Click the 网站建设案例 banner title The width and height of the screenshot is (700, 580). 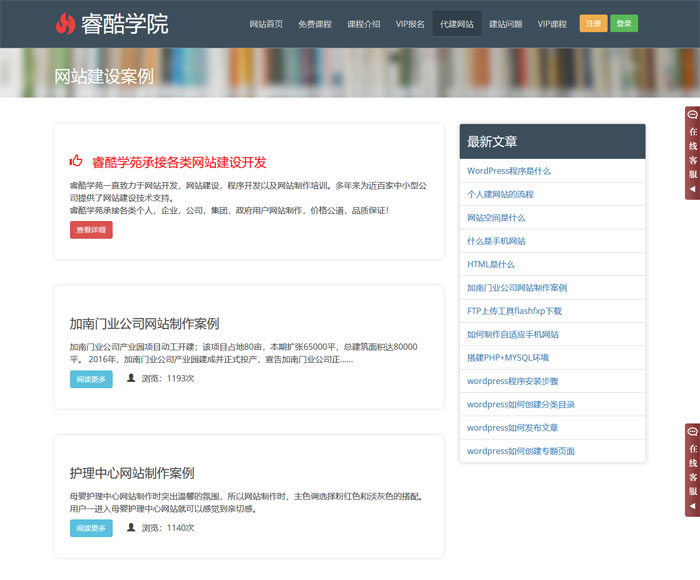click(x=104, y=76)
